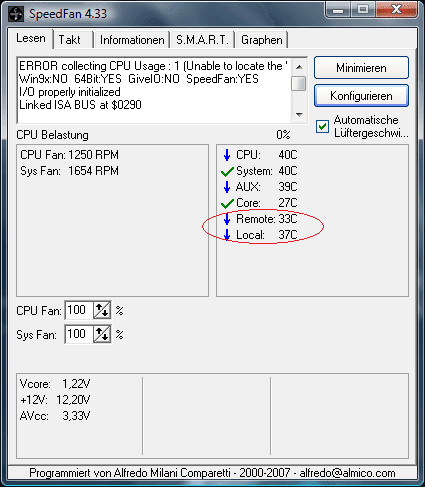Click the log scrollbar up arrow
Viewport: 425px width, 487px height.
tap(299, 67)
